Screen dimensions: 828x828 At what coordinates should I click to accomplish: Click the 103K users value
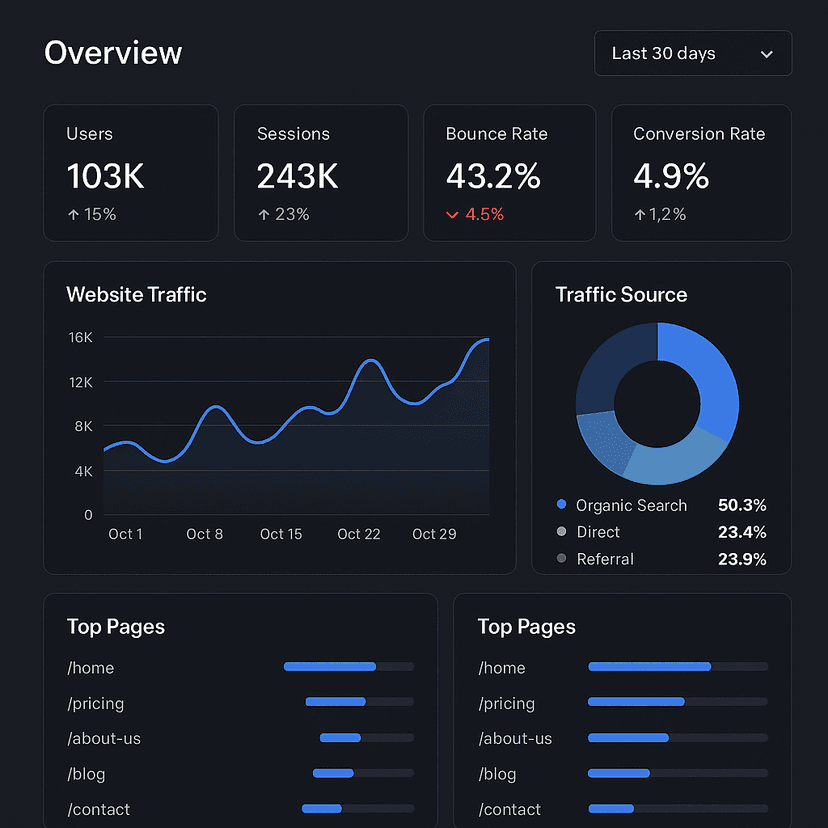(106, 176)
